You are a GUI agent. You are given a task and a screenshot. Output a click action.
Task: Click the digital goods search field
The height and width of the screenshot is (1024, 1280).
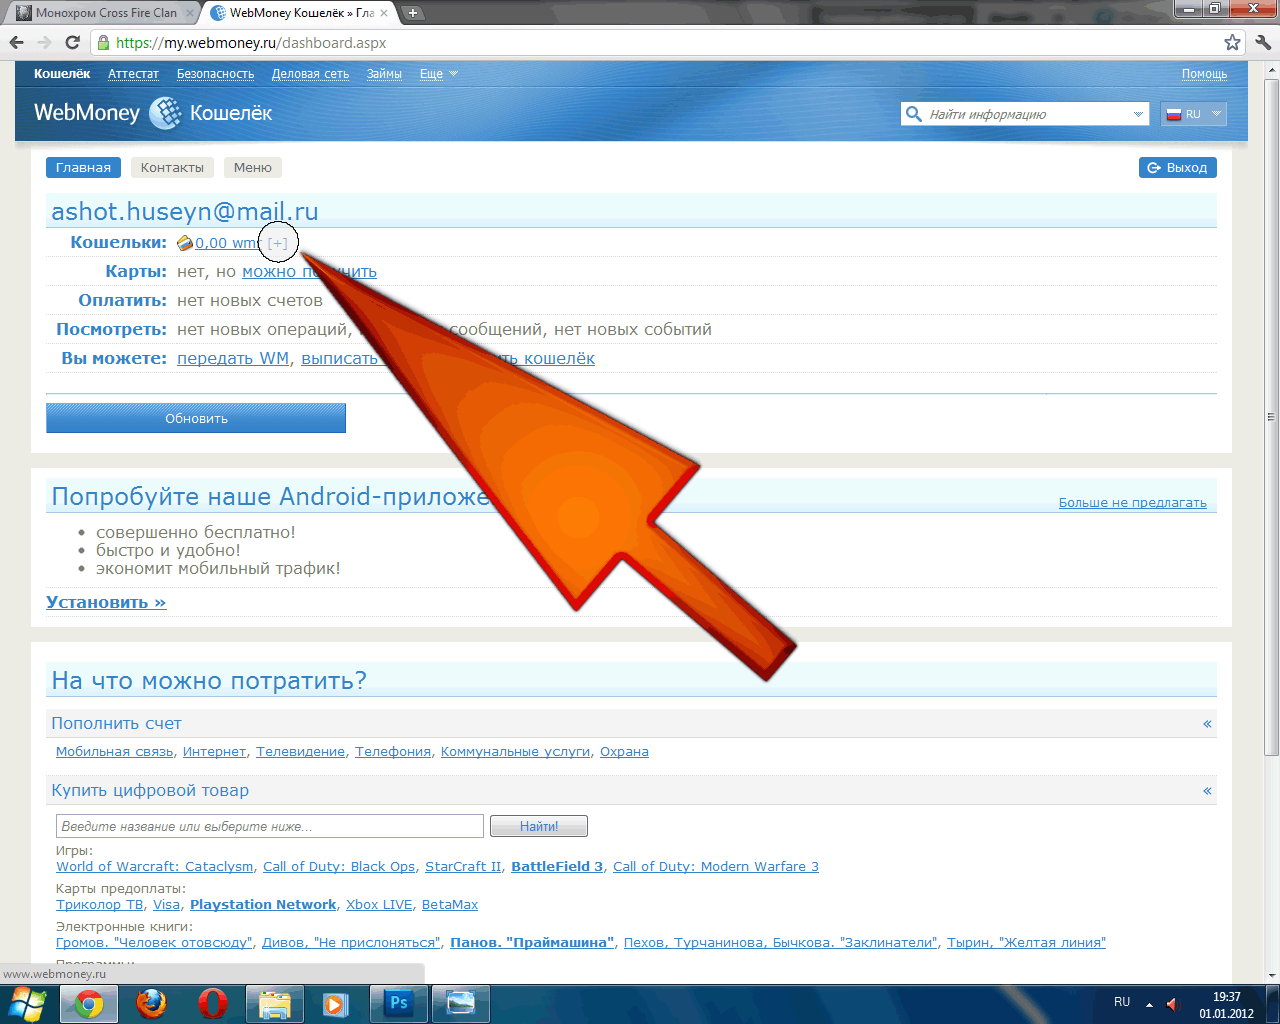coord(270,826)
